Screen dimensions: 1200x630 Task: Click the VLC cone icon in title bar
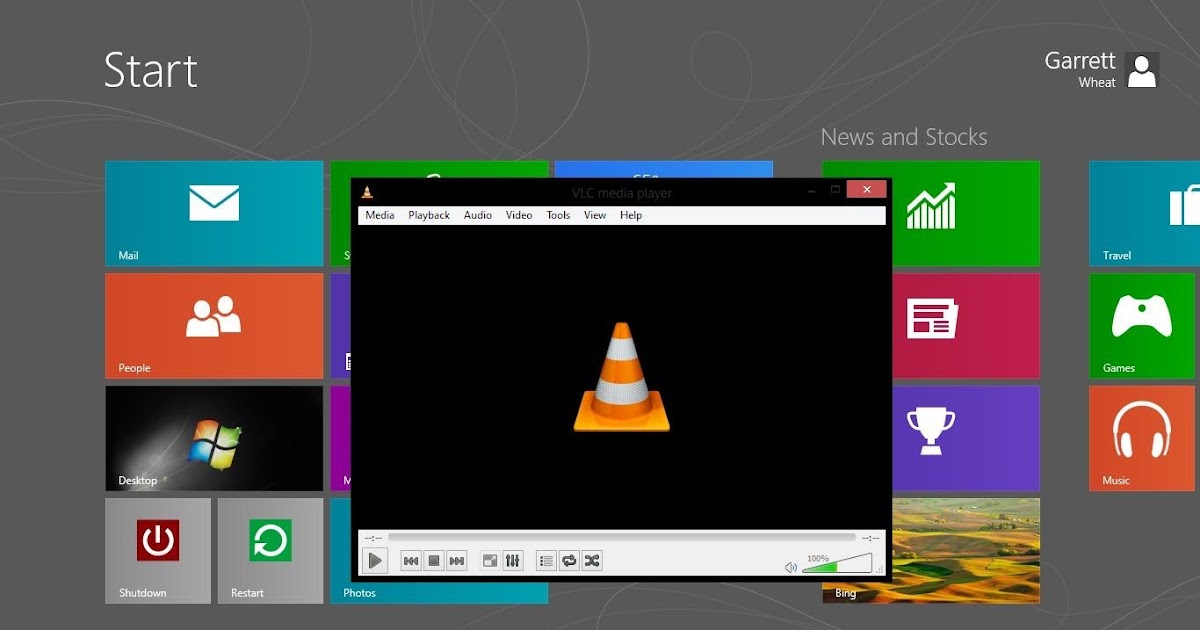pos(367,192)
